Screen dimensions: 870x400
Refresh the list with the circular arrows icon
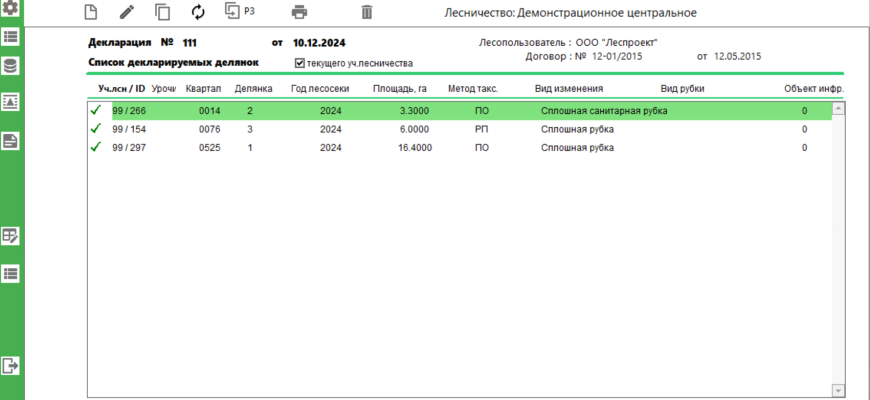coord(197,13)
